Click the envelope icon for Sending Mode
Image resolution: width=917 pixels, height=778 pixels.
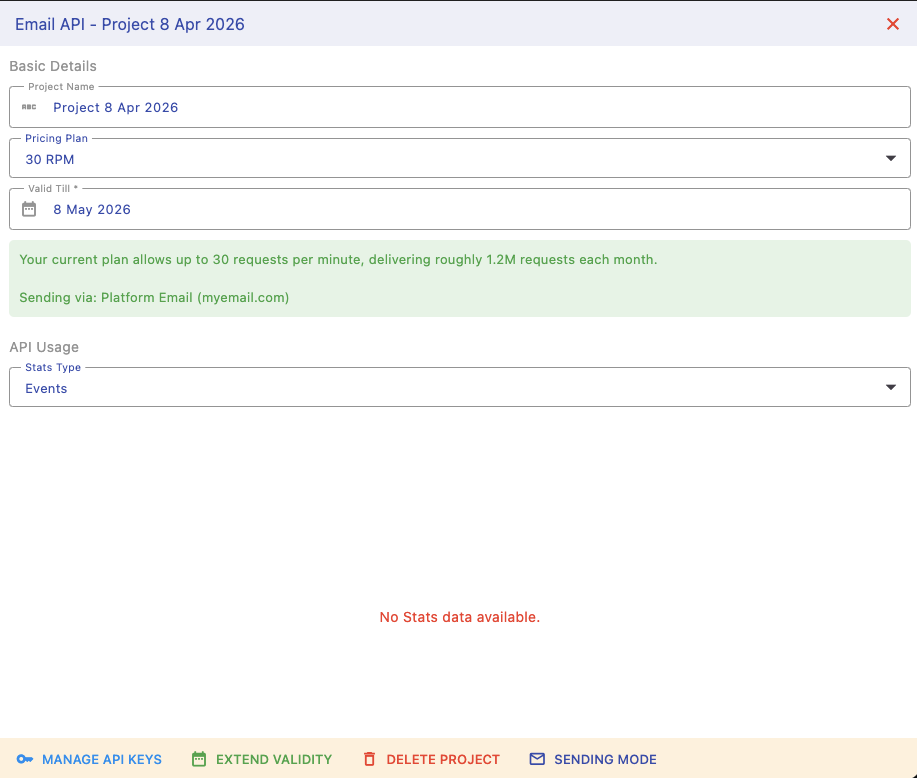(x=537, y=759)
